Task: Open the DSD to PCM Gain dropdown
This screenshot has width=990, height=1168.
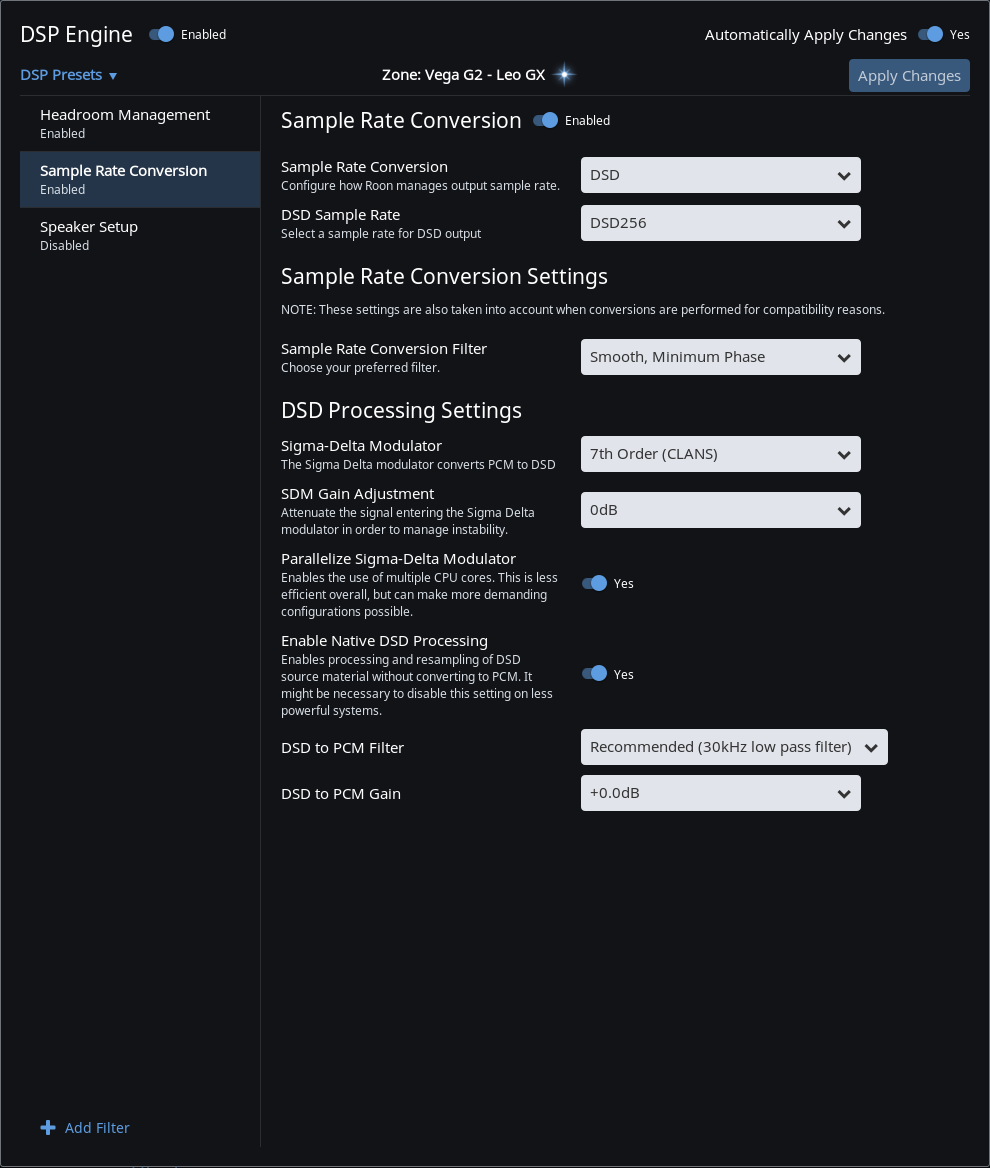Action: (x=720, y=793)
